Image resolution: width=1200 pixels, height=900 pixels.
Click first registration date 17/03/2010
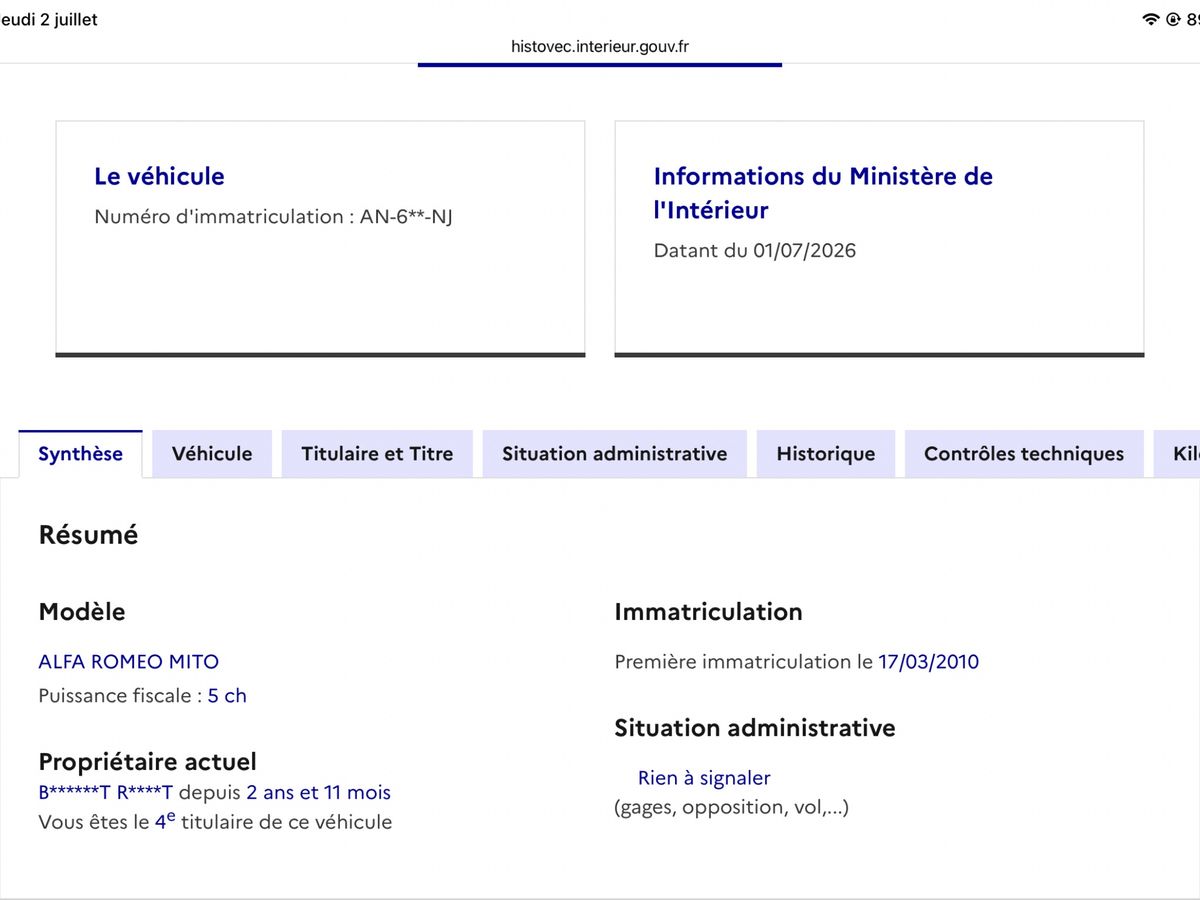[928, 662]
